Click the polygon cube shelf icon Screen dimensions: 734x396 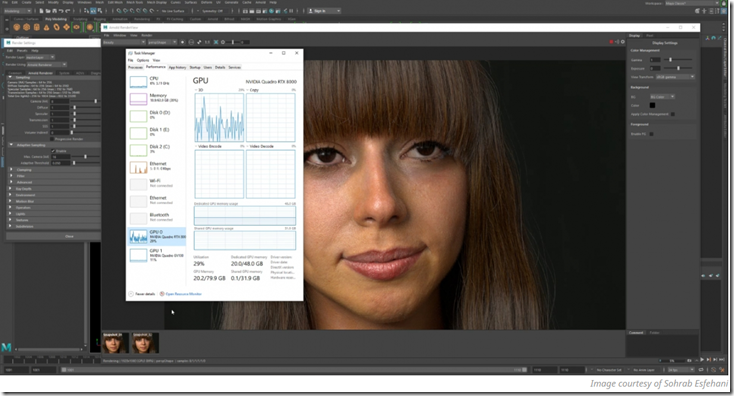pyautogui.click(x=27, y=27)
